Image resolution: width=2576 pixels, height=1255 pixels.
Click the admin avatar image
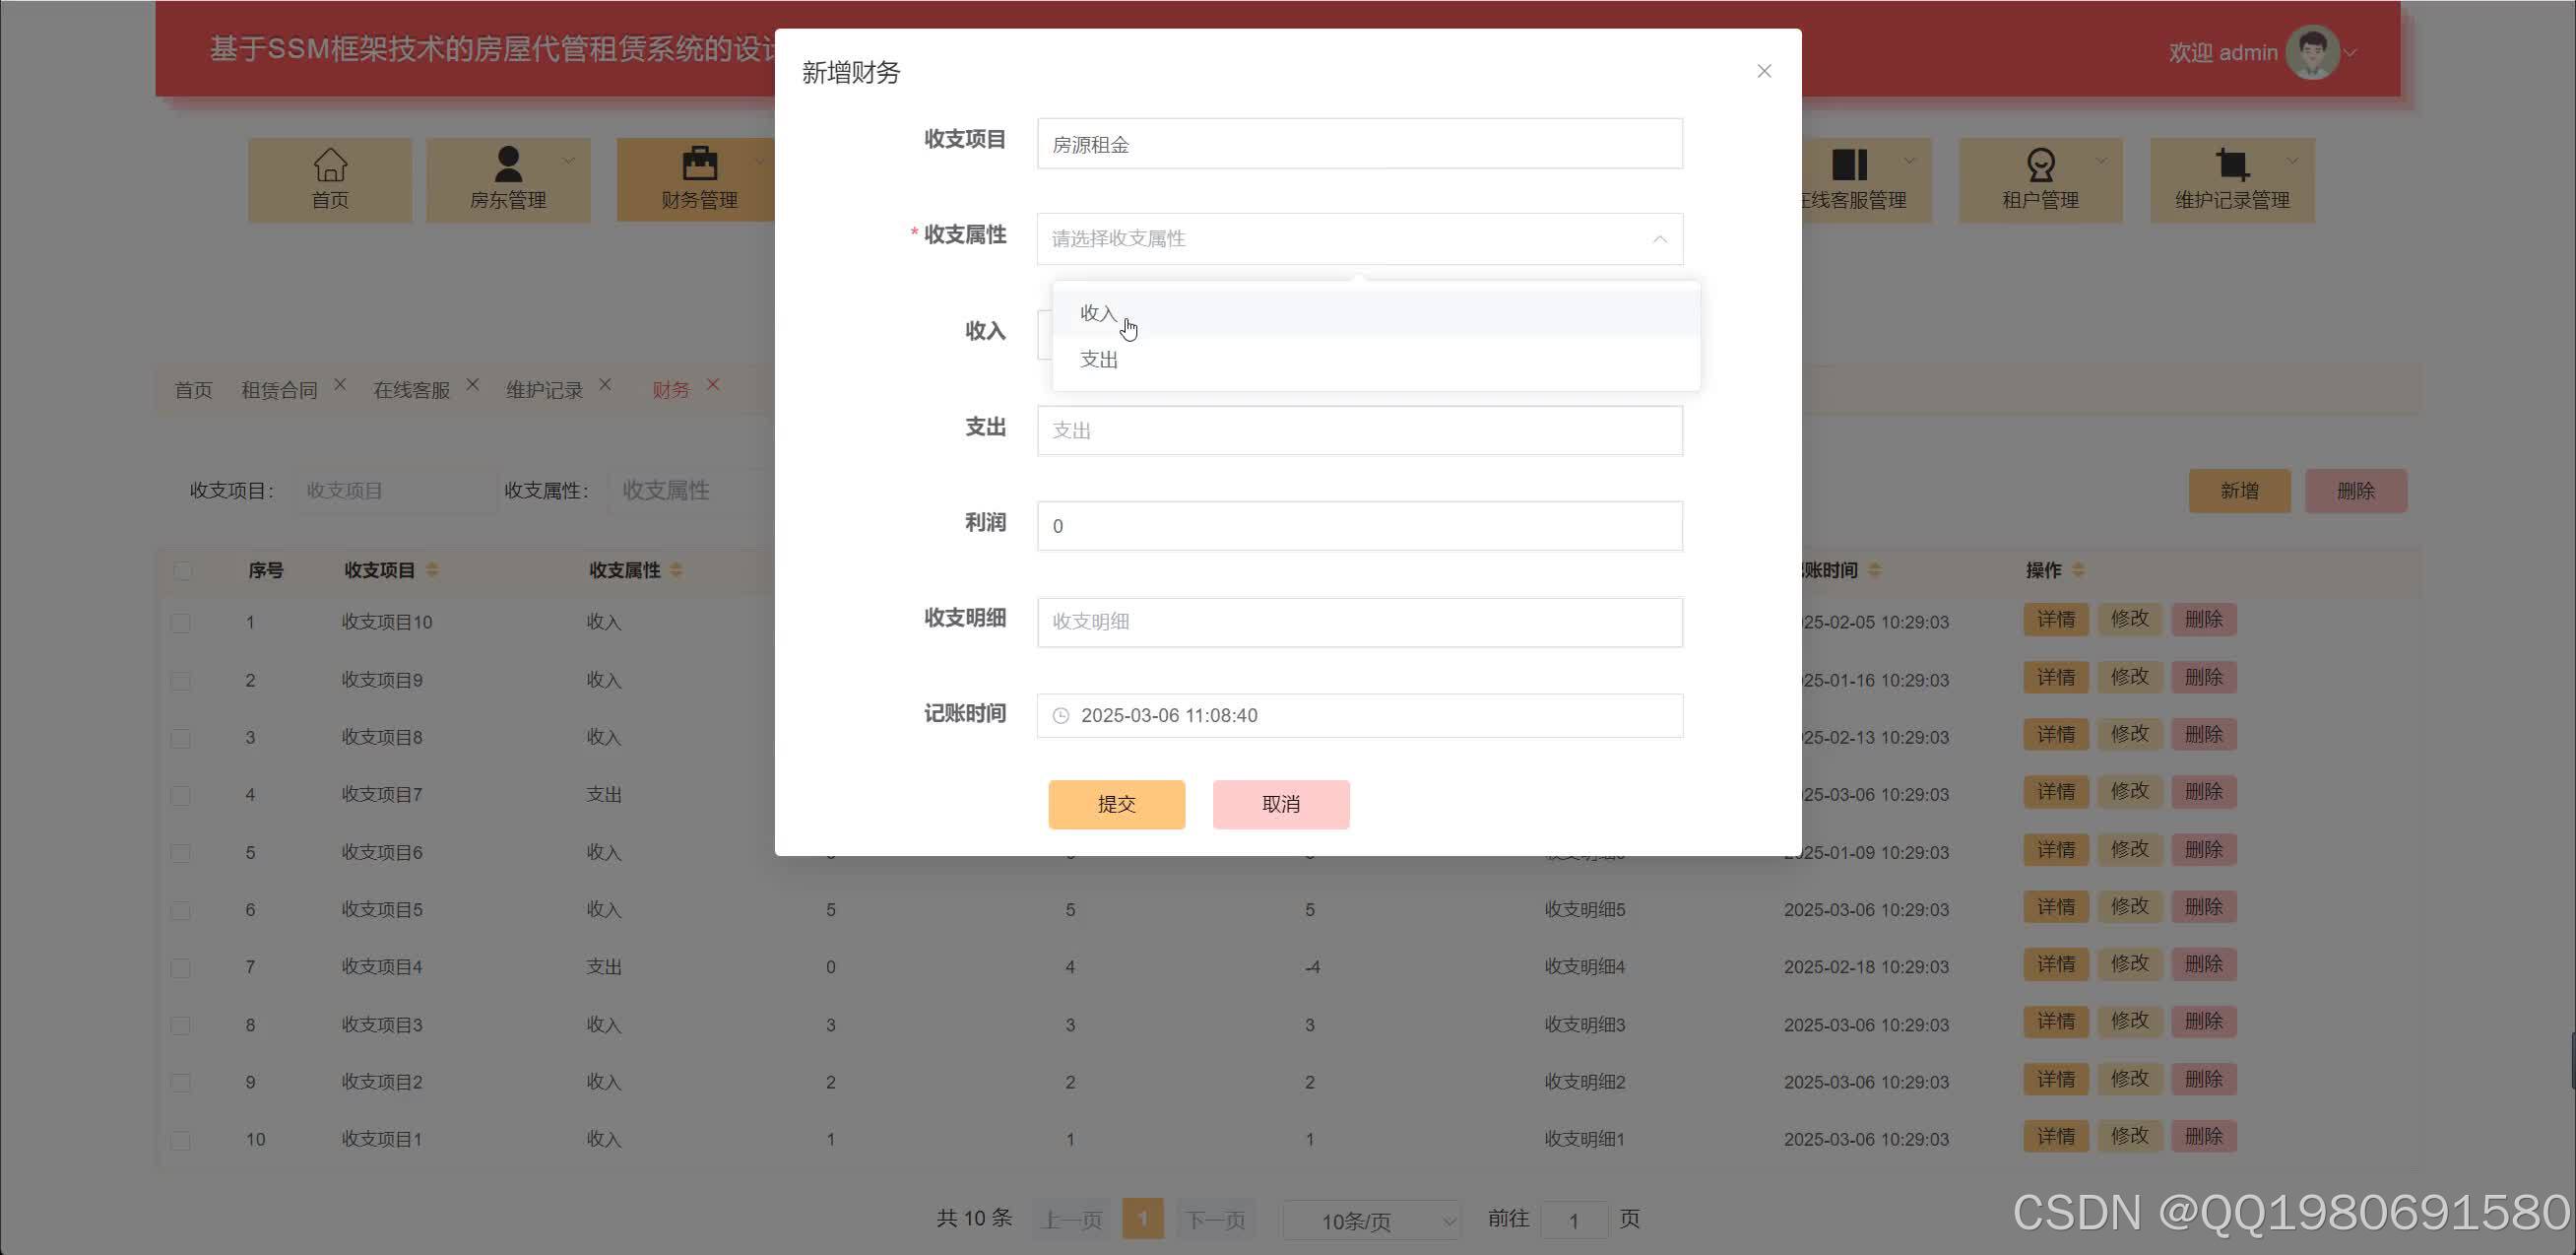pyautogui.click(x=2313, y=50)
